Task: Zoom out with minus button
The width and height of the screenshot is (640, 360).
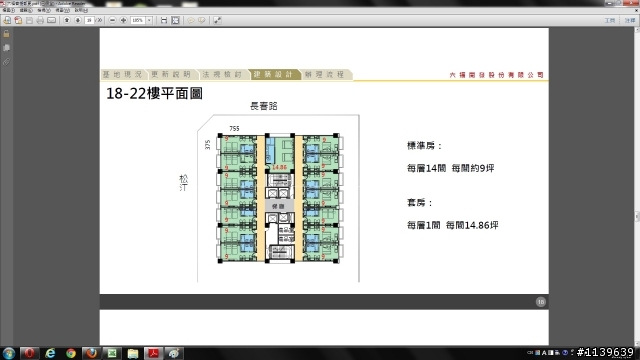Action: 113,20
